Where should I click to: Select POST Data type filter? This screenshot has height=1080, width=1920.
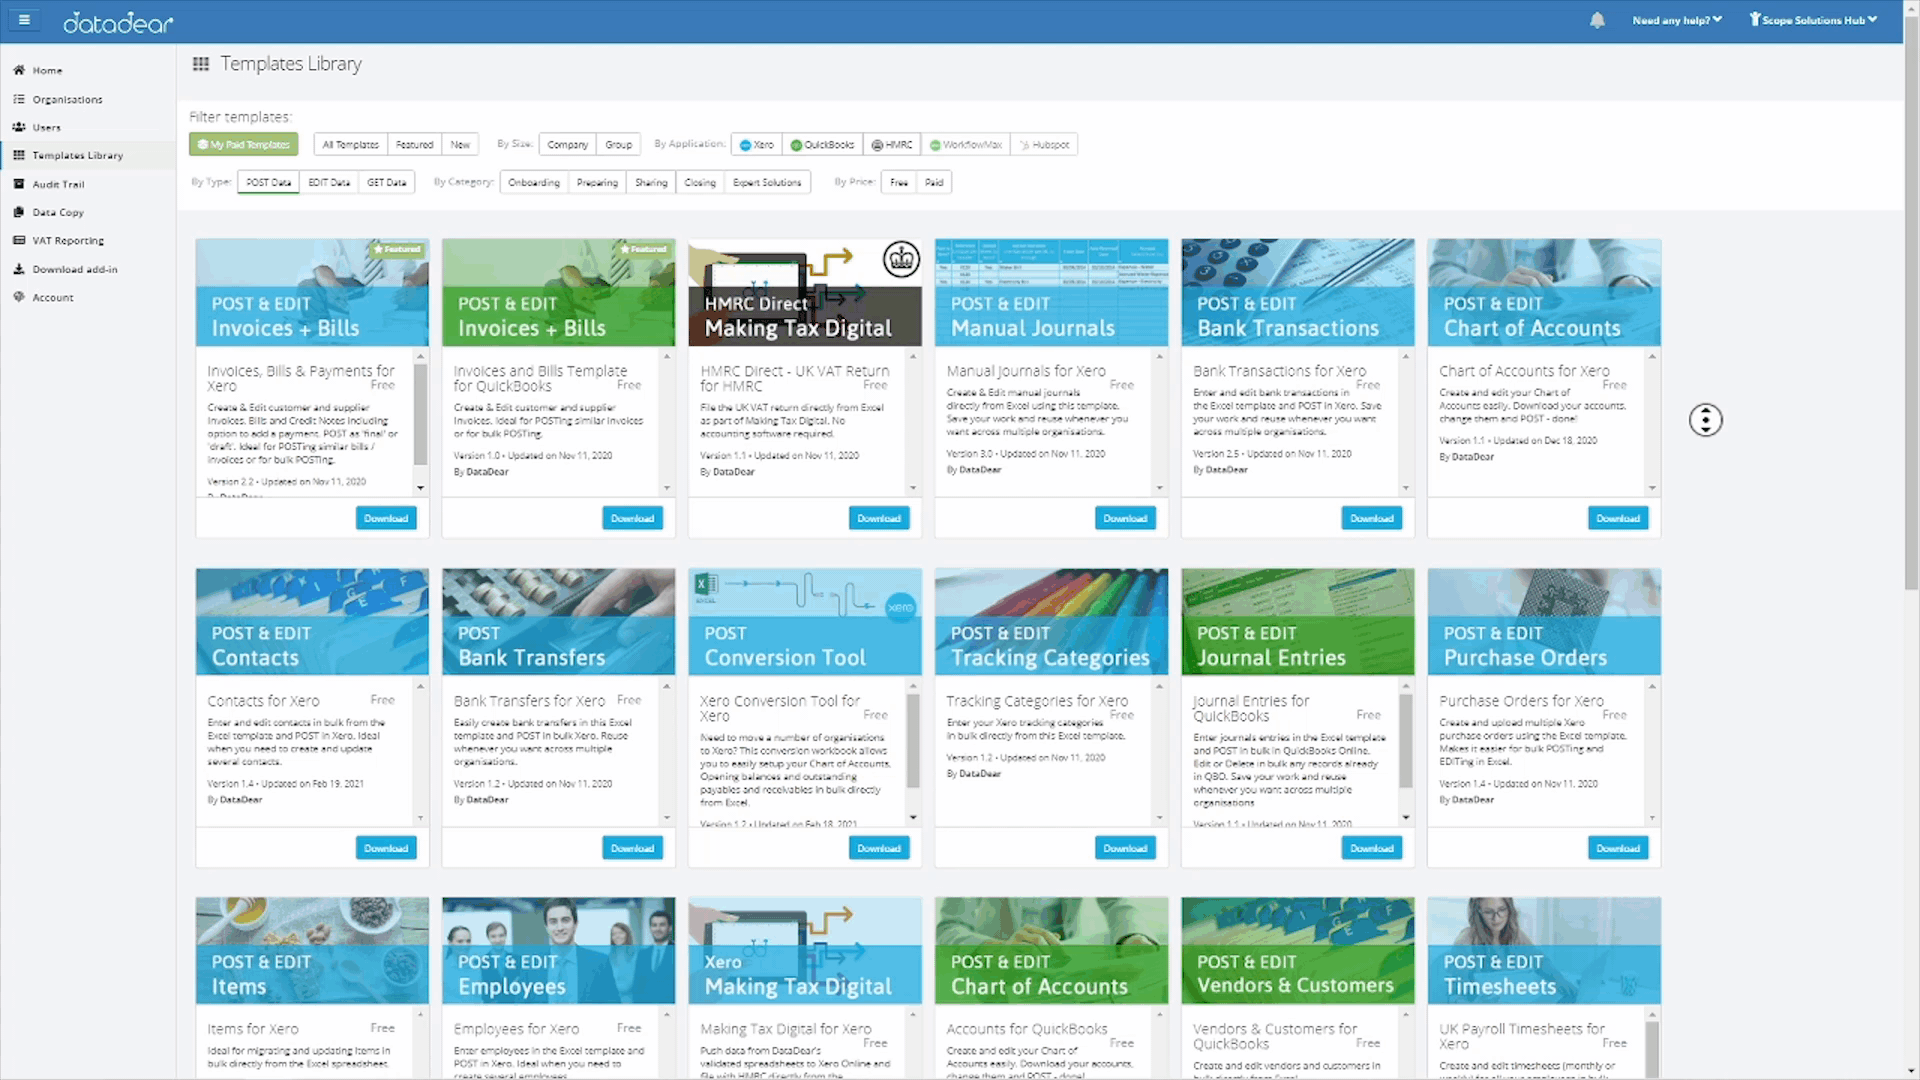(x=268, y=183)
